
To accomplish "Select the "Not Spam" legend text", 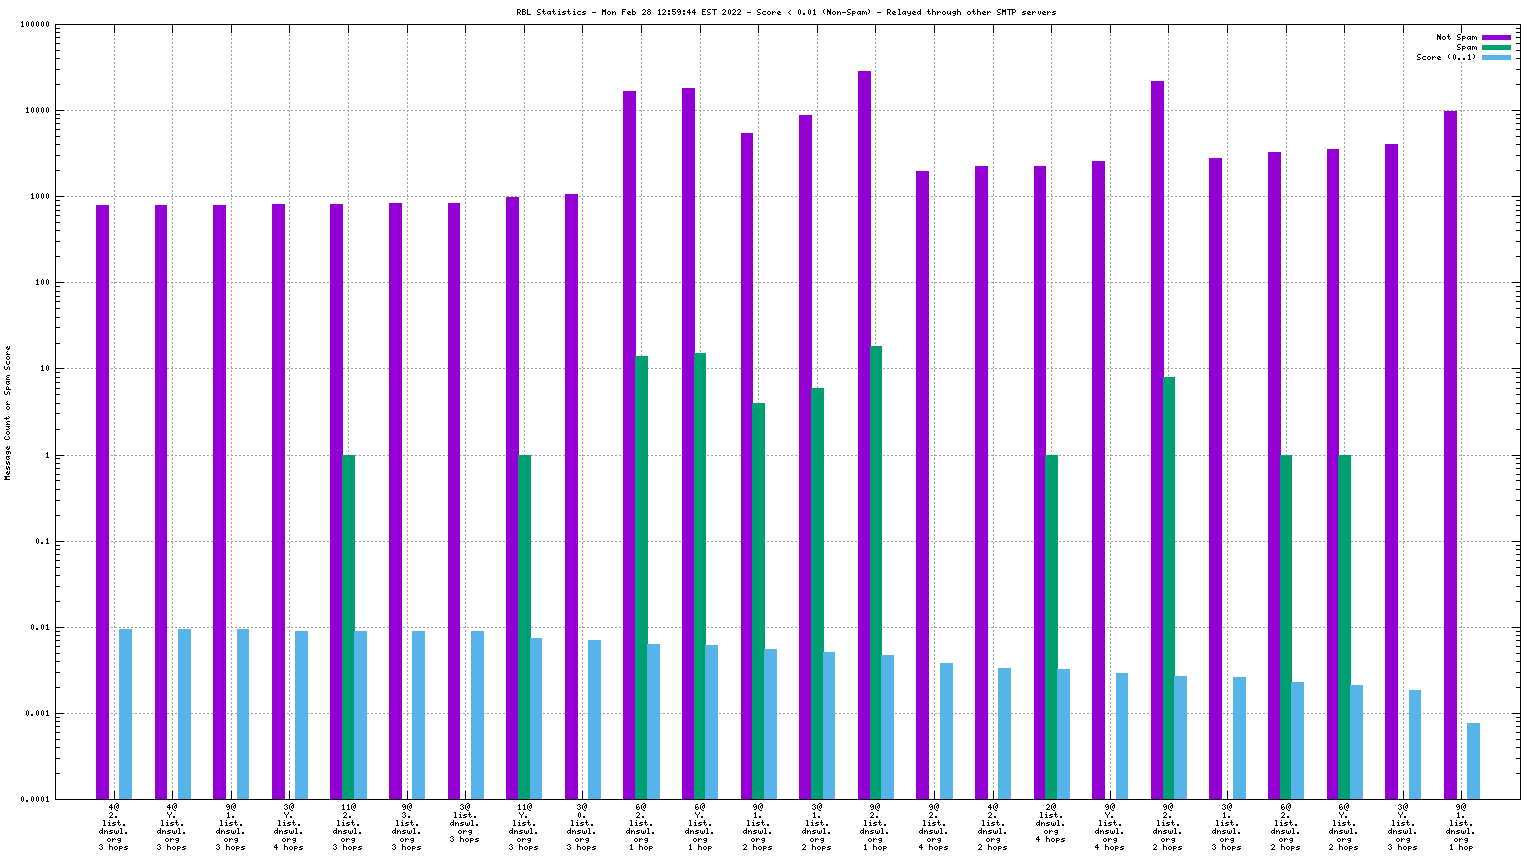I will point(1456,37).
